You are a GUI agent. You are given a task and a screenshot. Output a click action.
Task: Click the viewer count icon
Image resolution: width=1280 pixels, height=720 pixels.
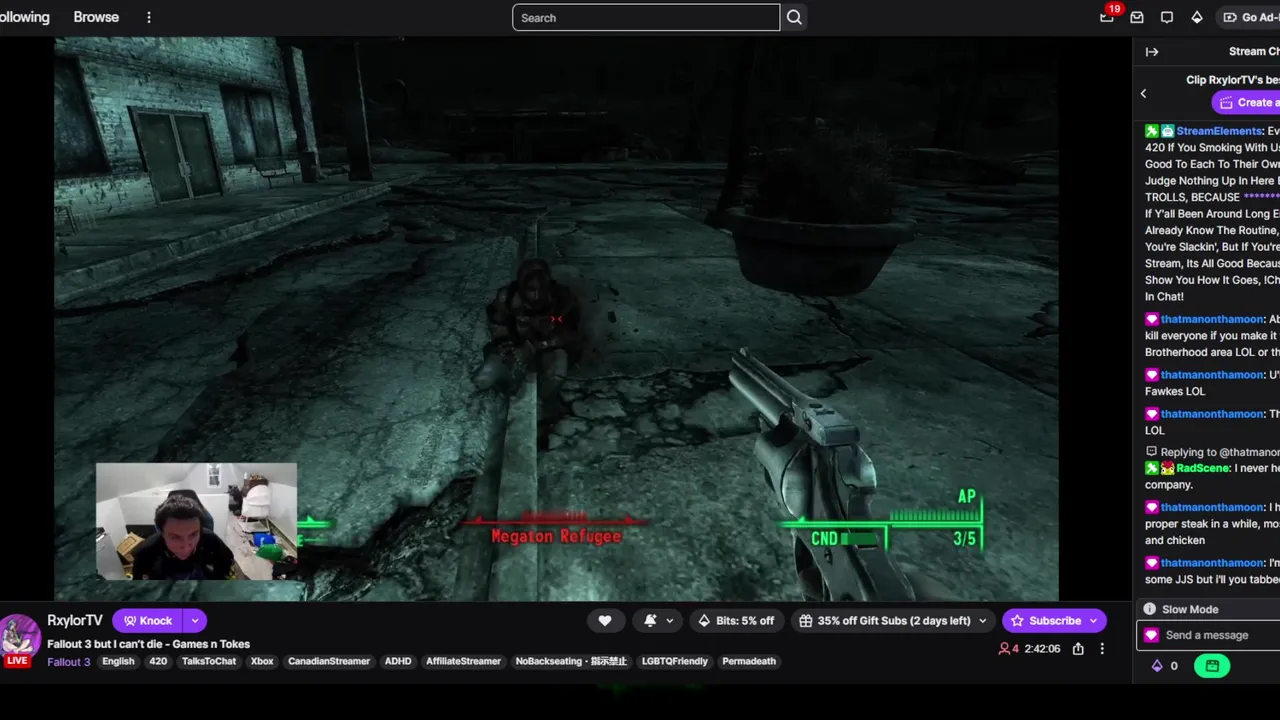coord(1004,649)
